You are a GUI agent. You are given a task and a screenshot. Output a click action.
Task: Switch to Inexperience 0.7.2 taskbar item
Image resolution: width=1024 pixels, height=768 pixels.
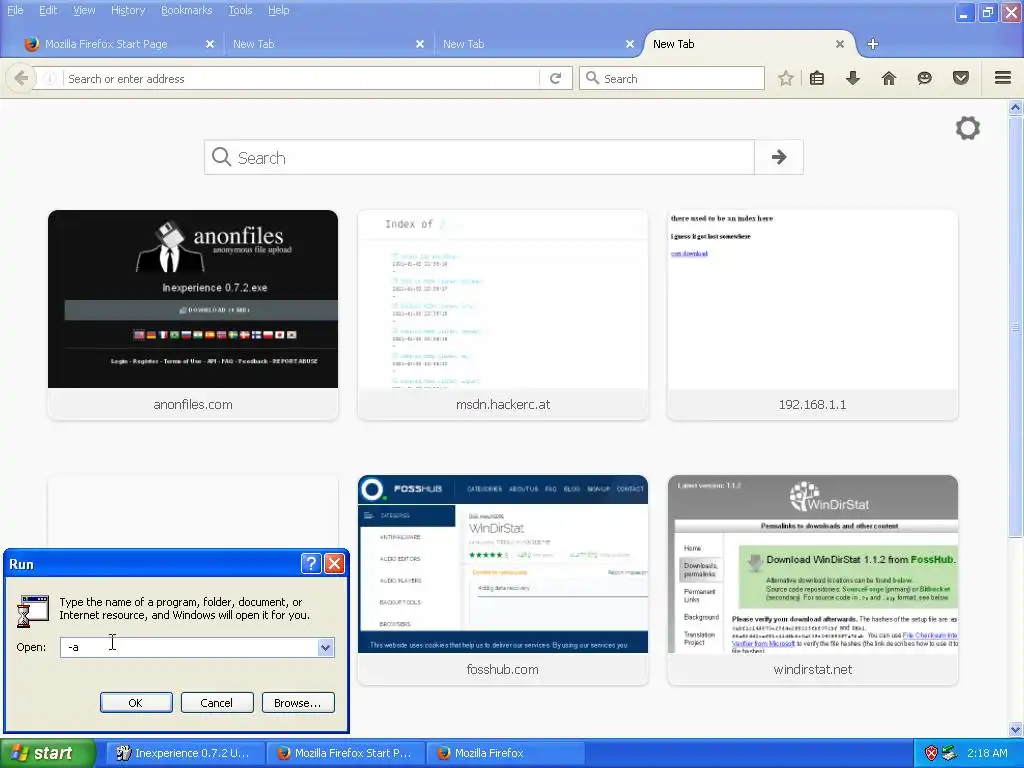click(184, 753)
